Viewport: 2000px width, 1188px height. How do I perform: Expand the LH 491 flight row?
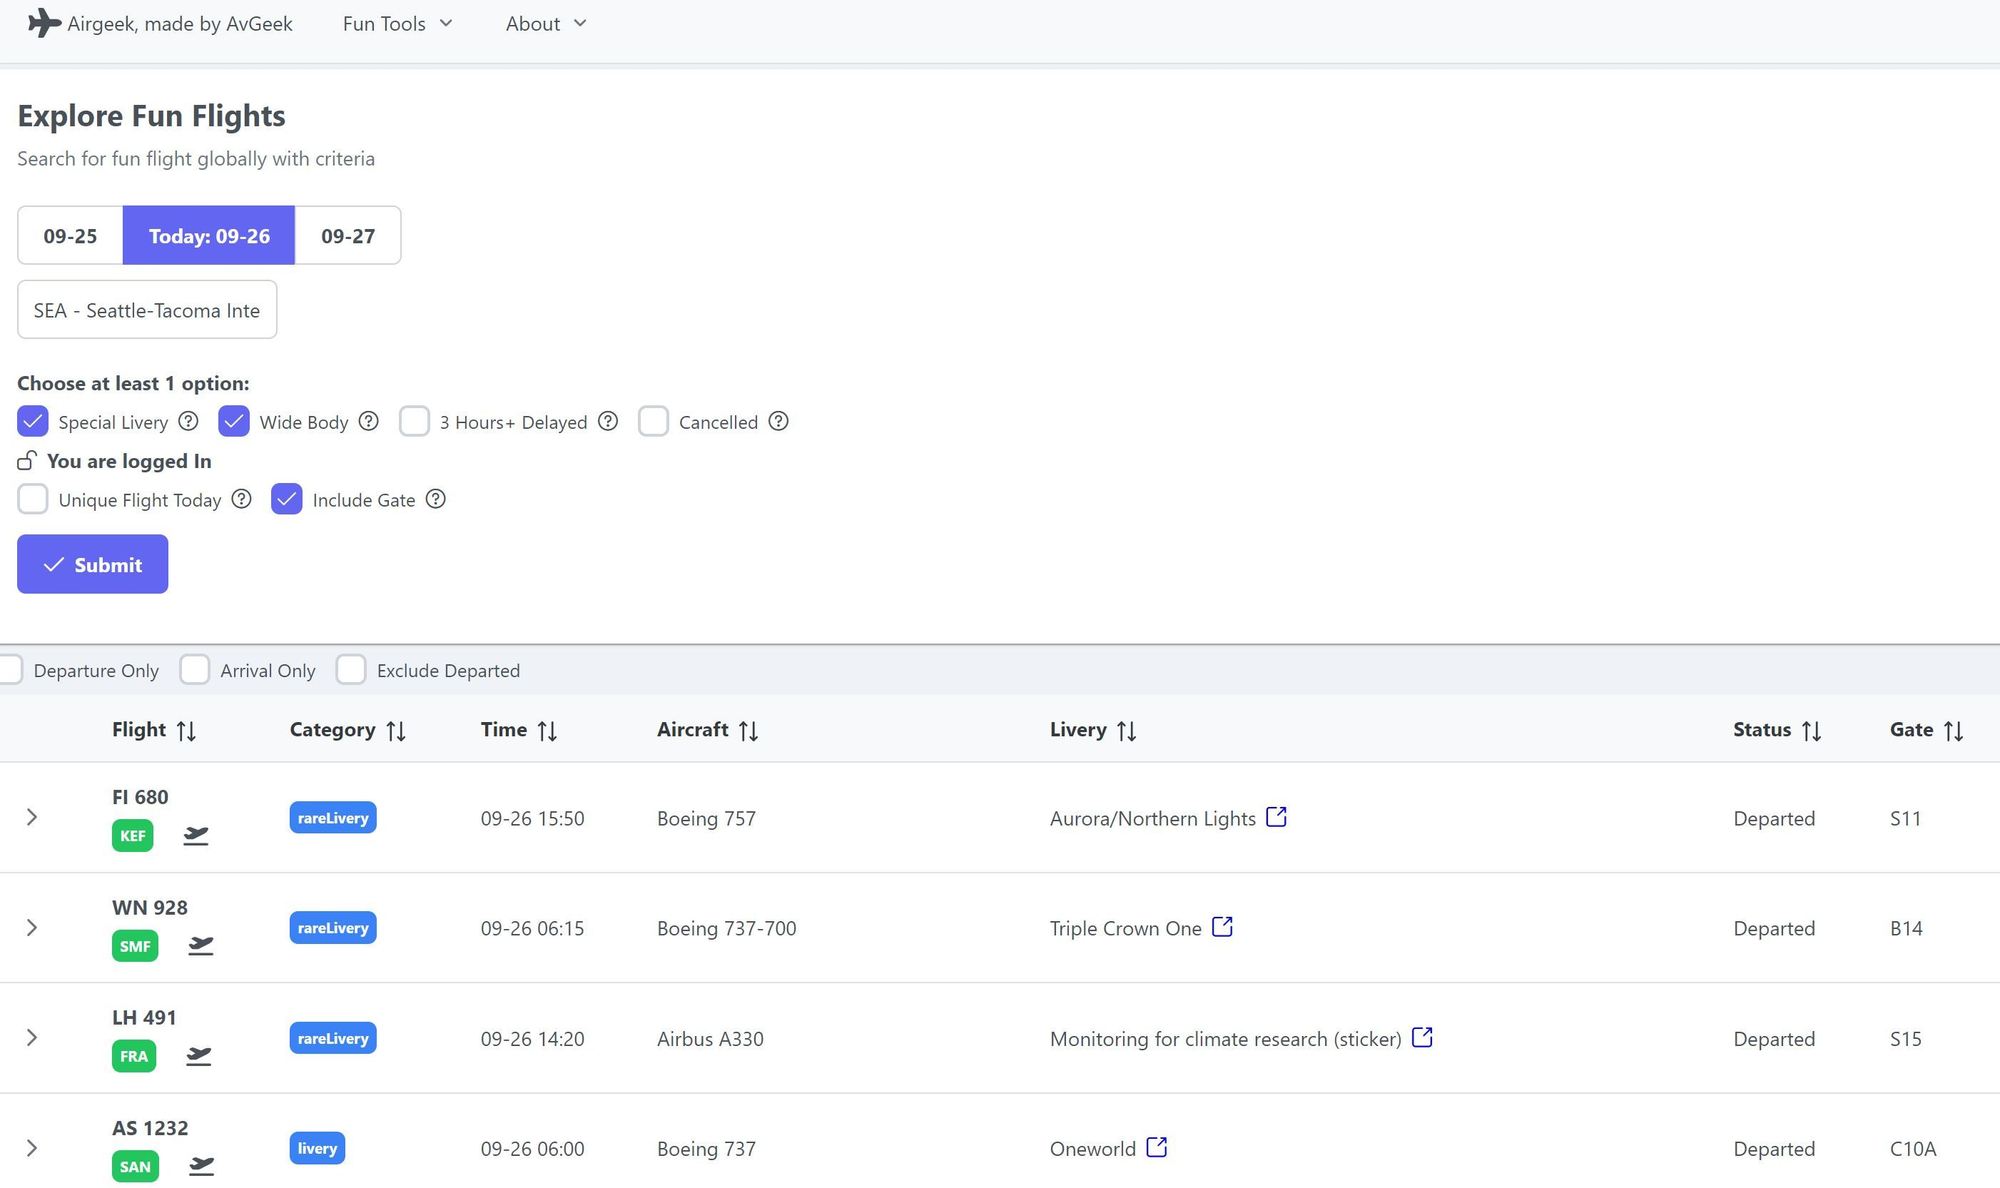[x=32, y=1037]
